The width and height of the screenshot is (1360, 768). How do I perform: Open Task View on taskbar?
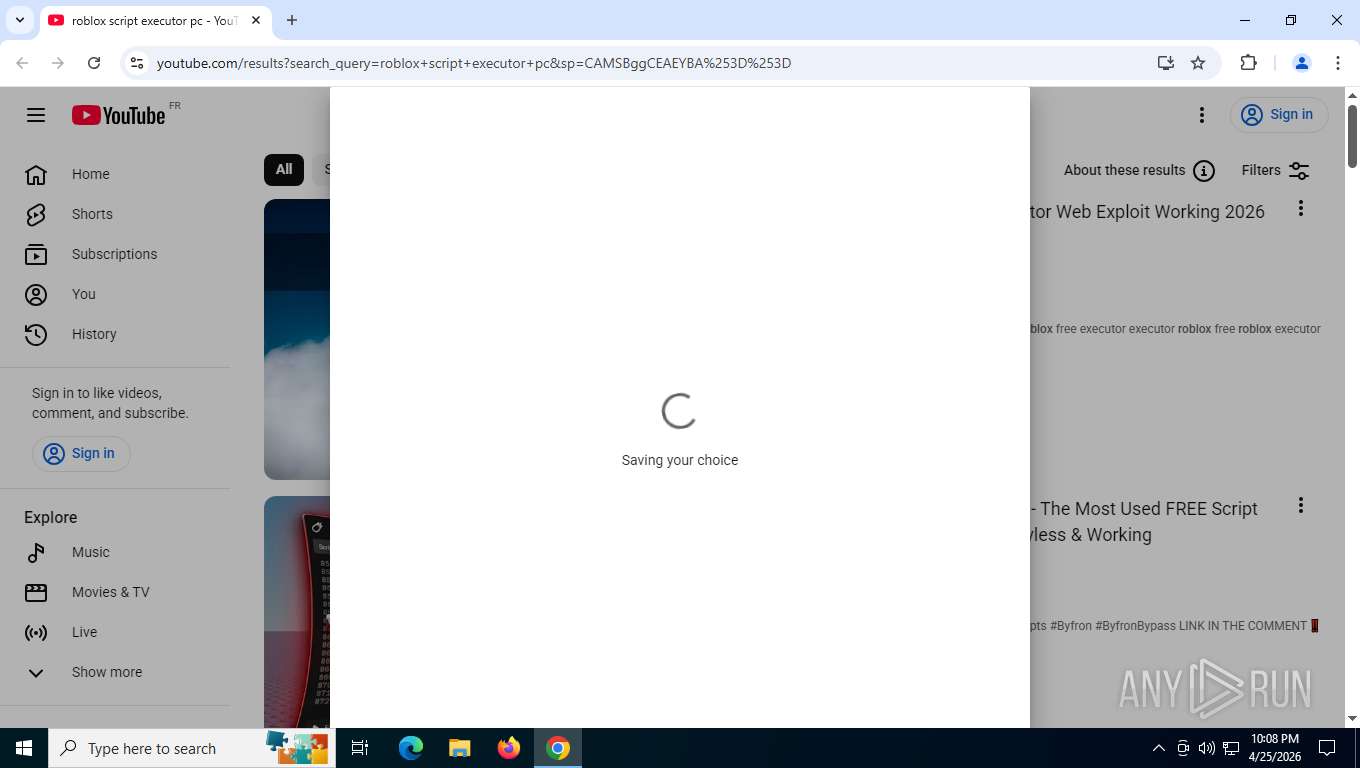coord(360,748)
